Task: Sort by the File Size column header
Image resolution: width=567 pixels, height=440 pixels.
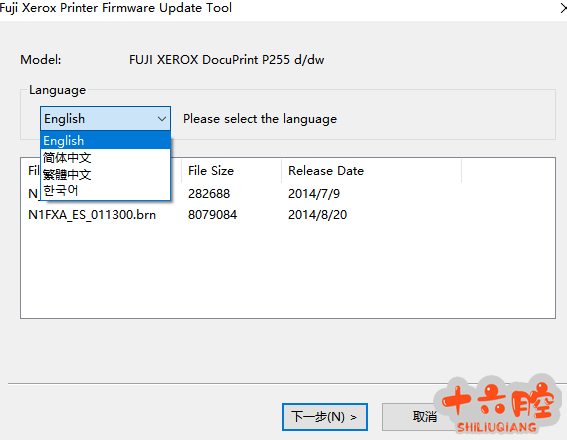Action: pyautogui.click(x=231, y=171)
